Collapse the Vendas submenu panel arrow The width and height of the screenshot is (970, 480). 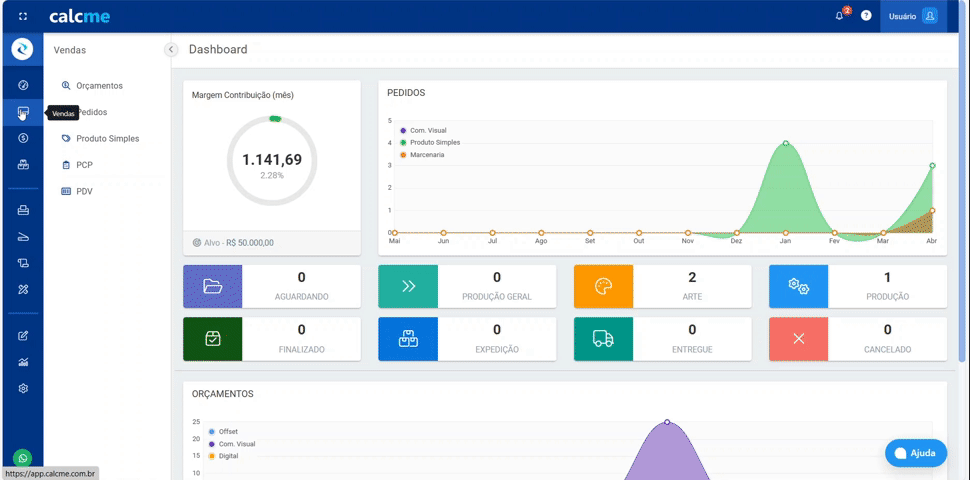(x=171, y=49)
